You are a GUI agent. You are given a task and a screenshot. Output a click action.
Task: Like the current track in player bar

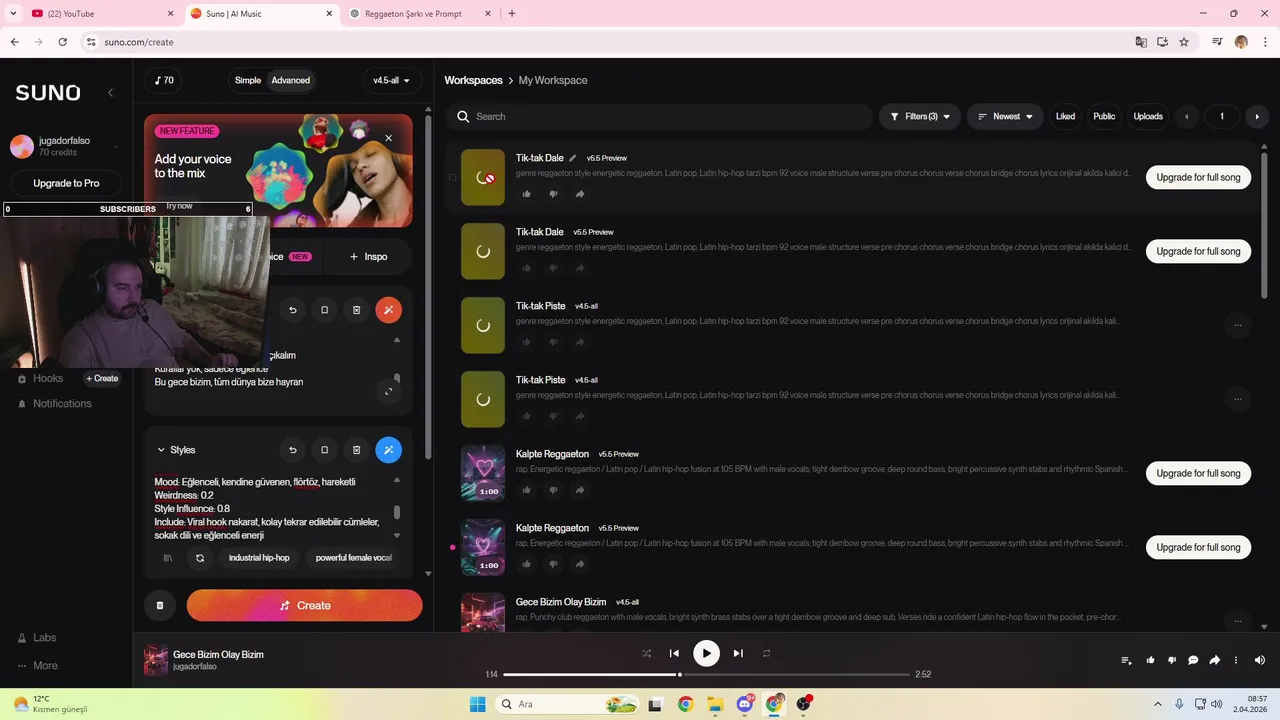1150,660
